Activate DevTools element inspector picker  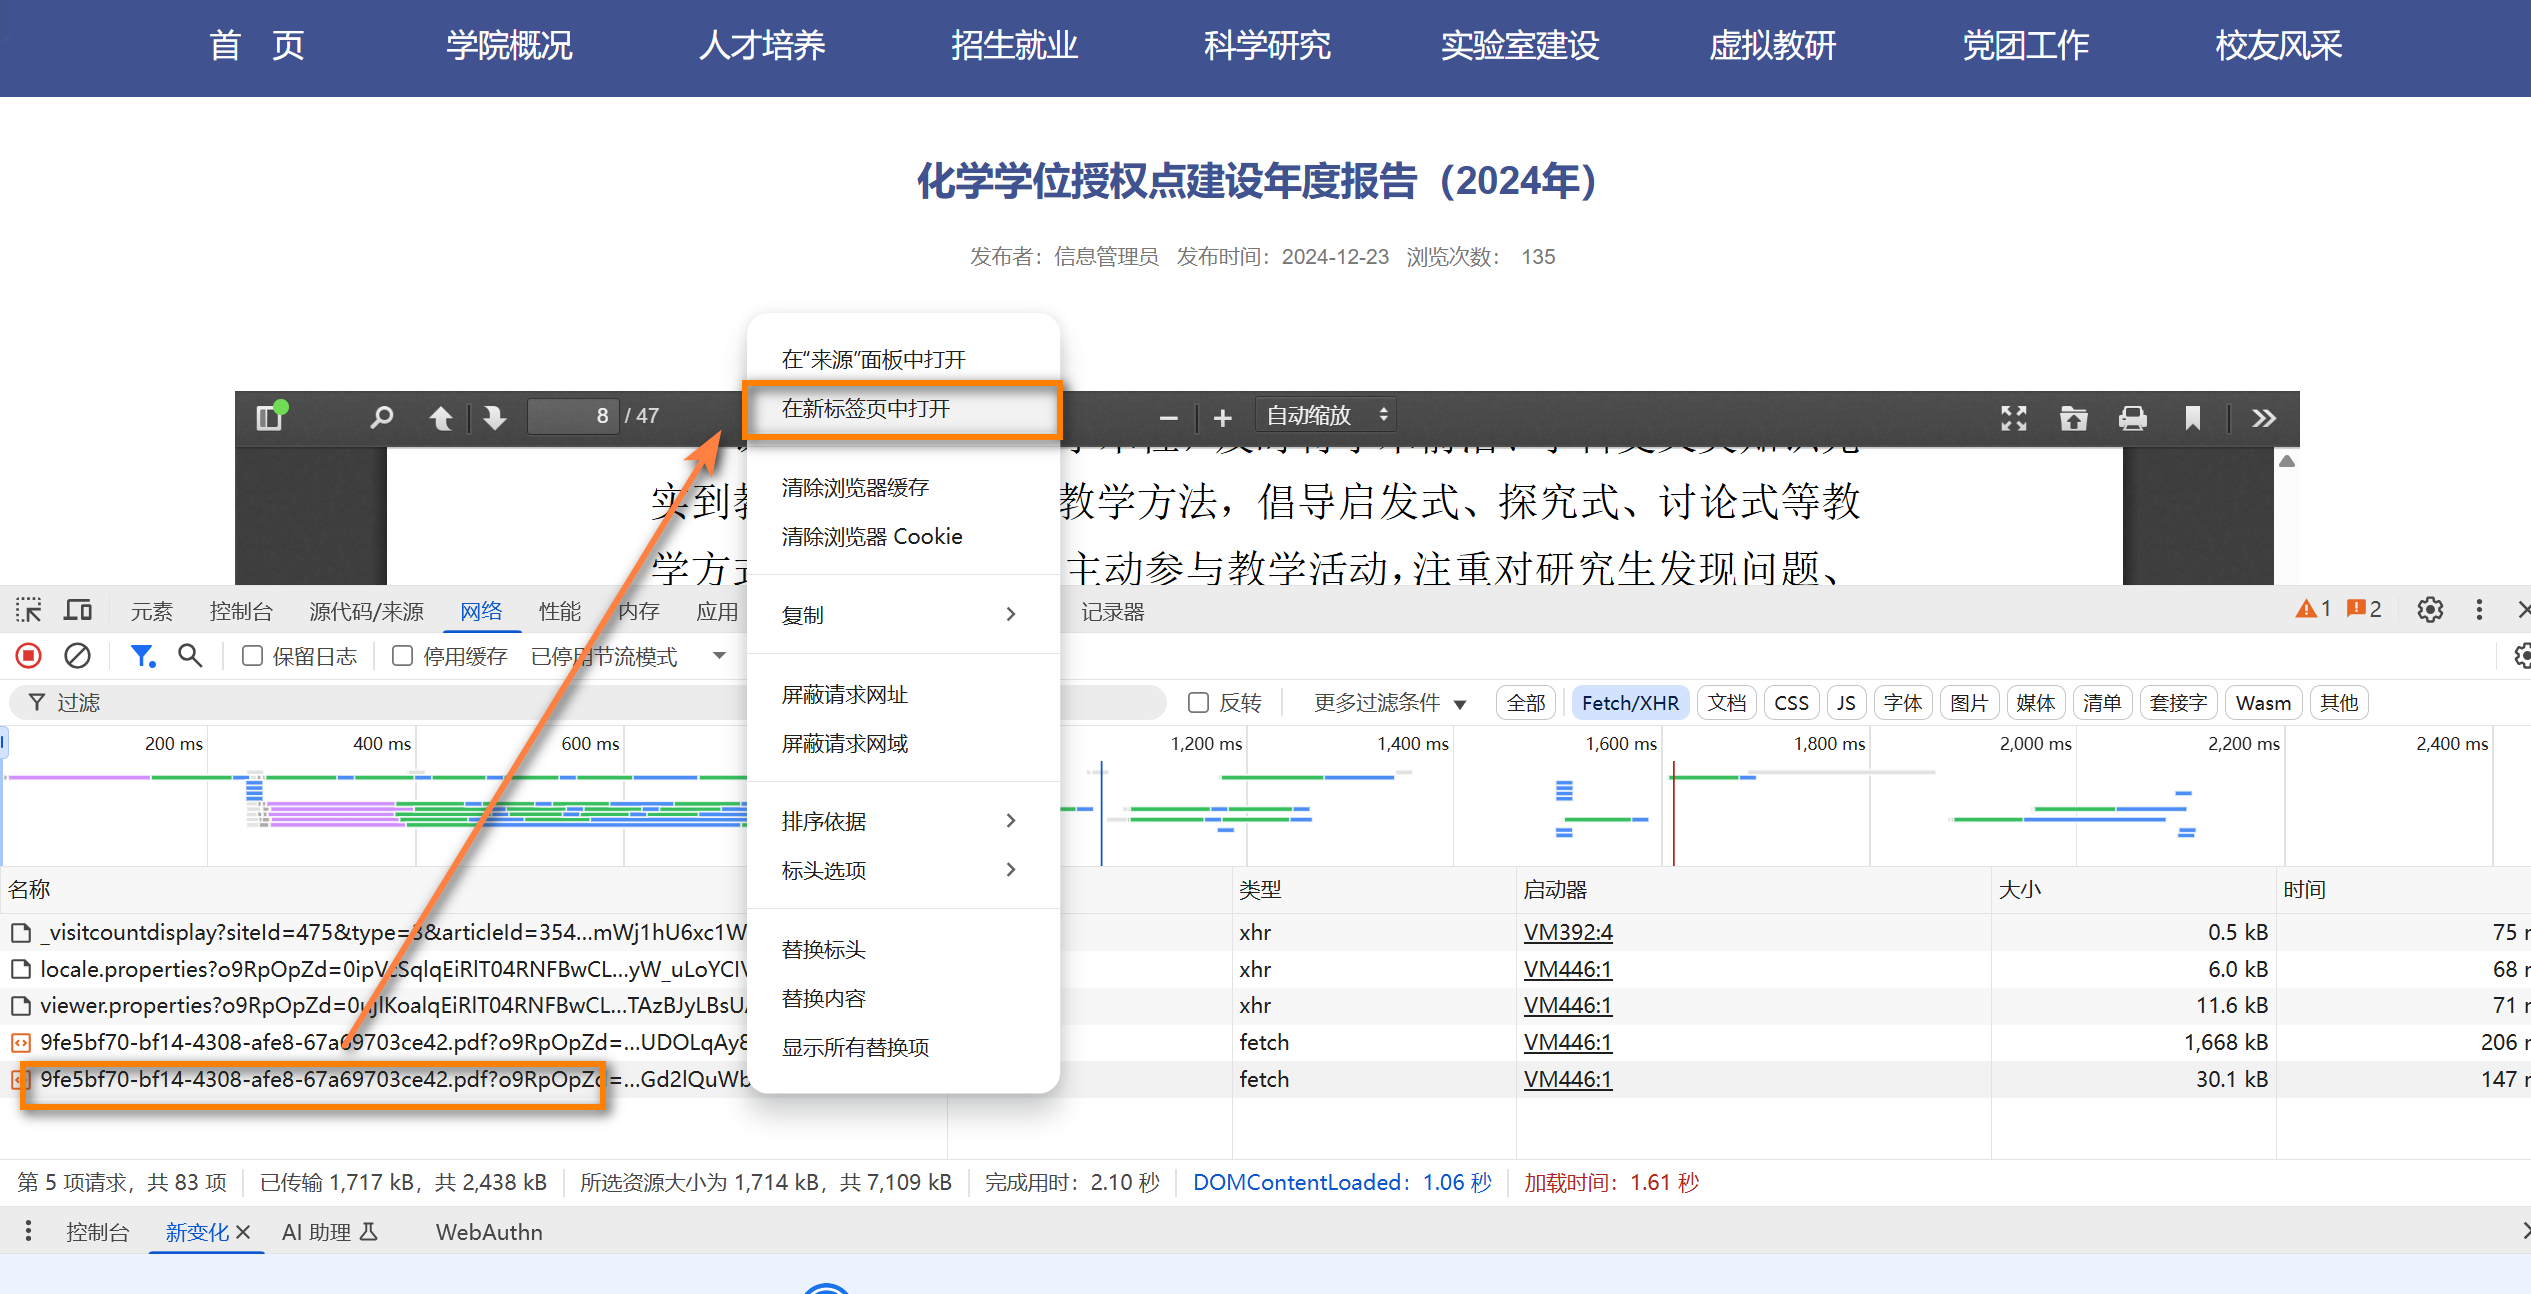28,610
